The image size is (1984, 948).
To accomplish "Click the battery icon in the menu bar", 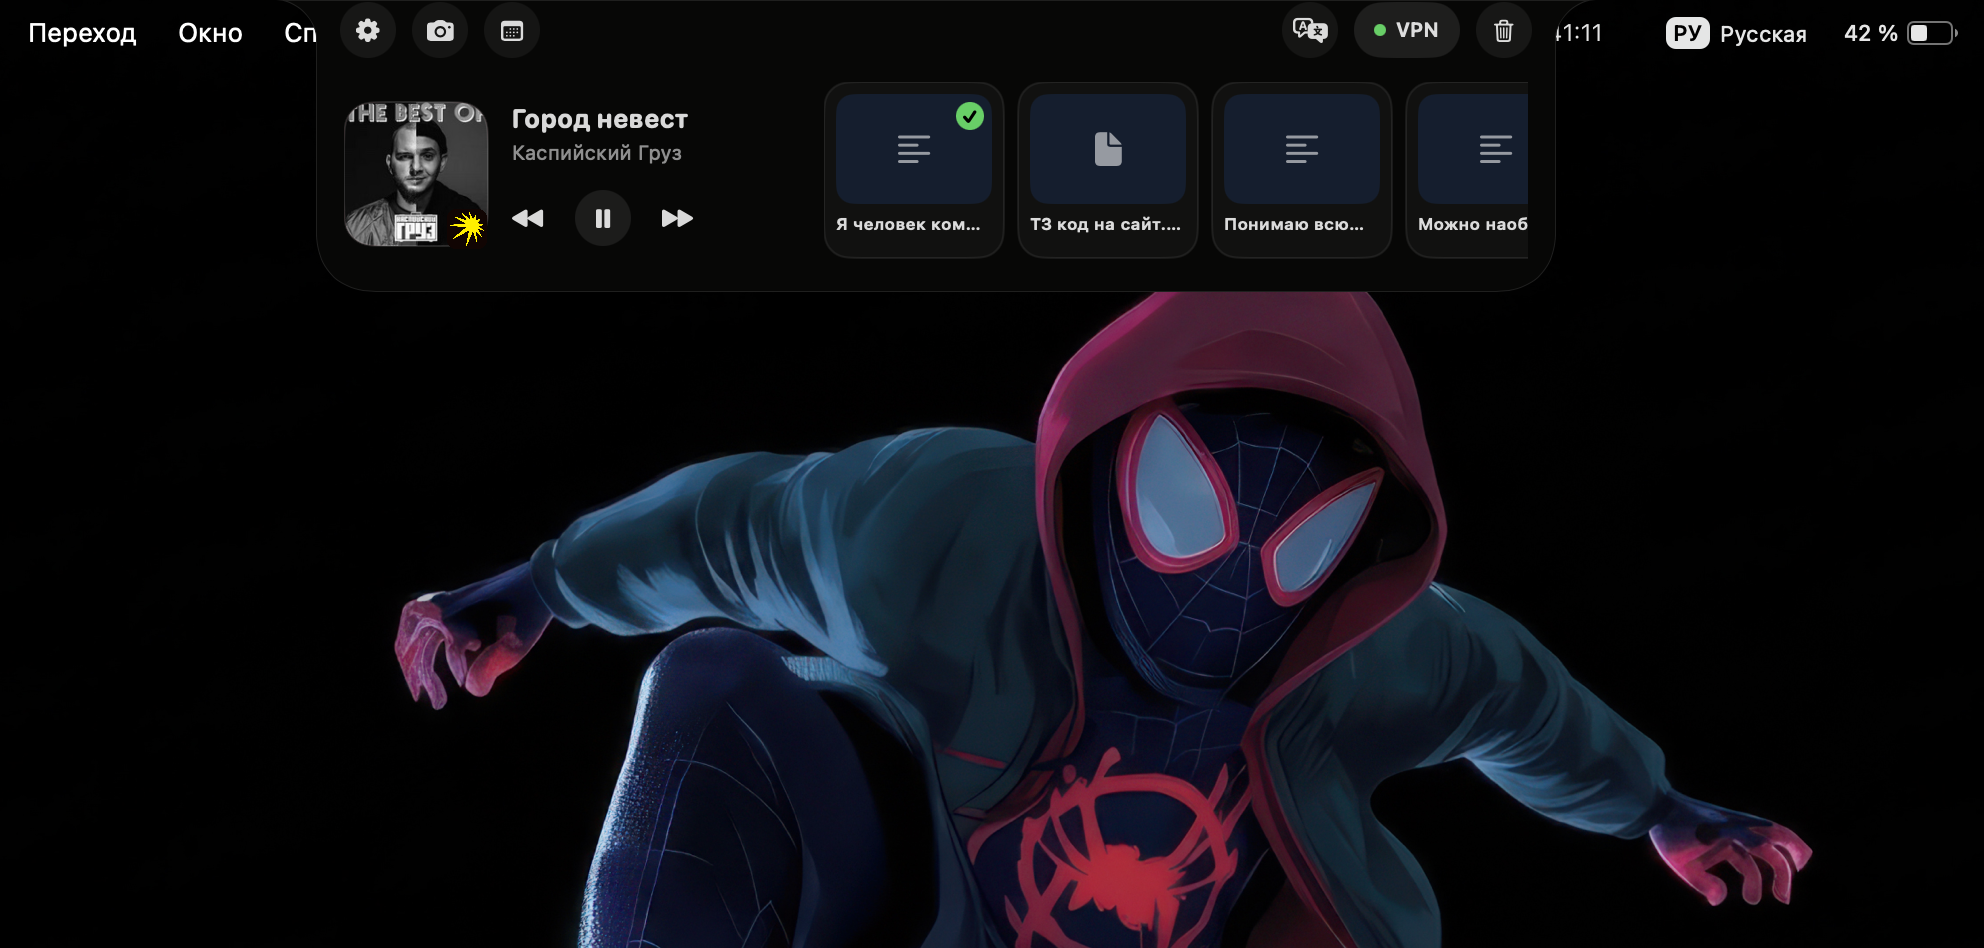I will pos(1933,33).
